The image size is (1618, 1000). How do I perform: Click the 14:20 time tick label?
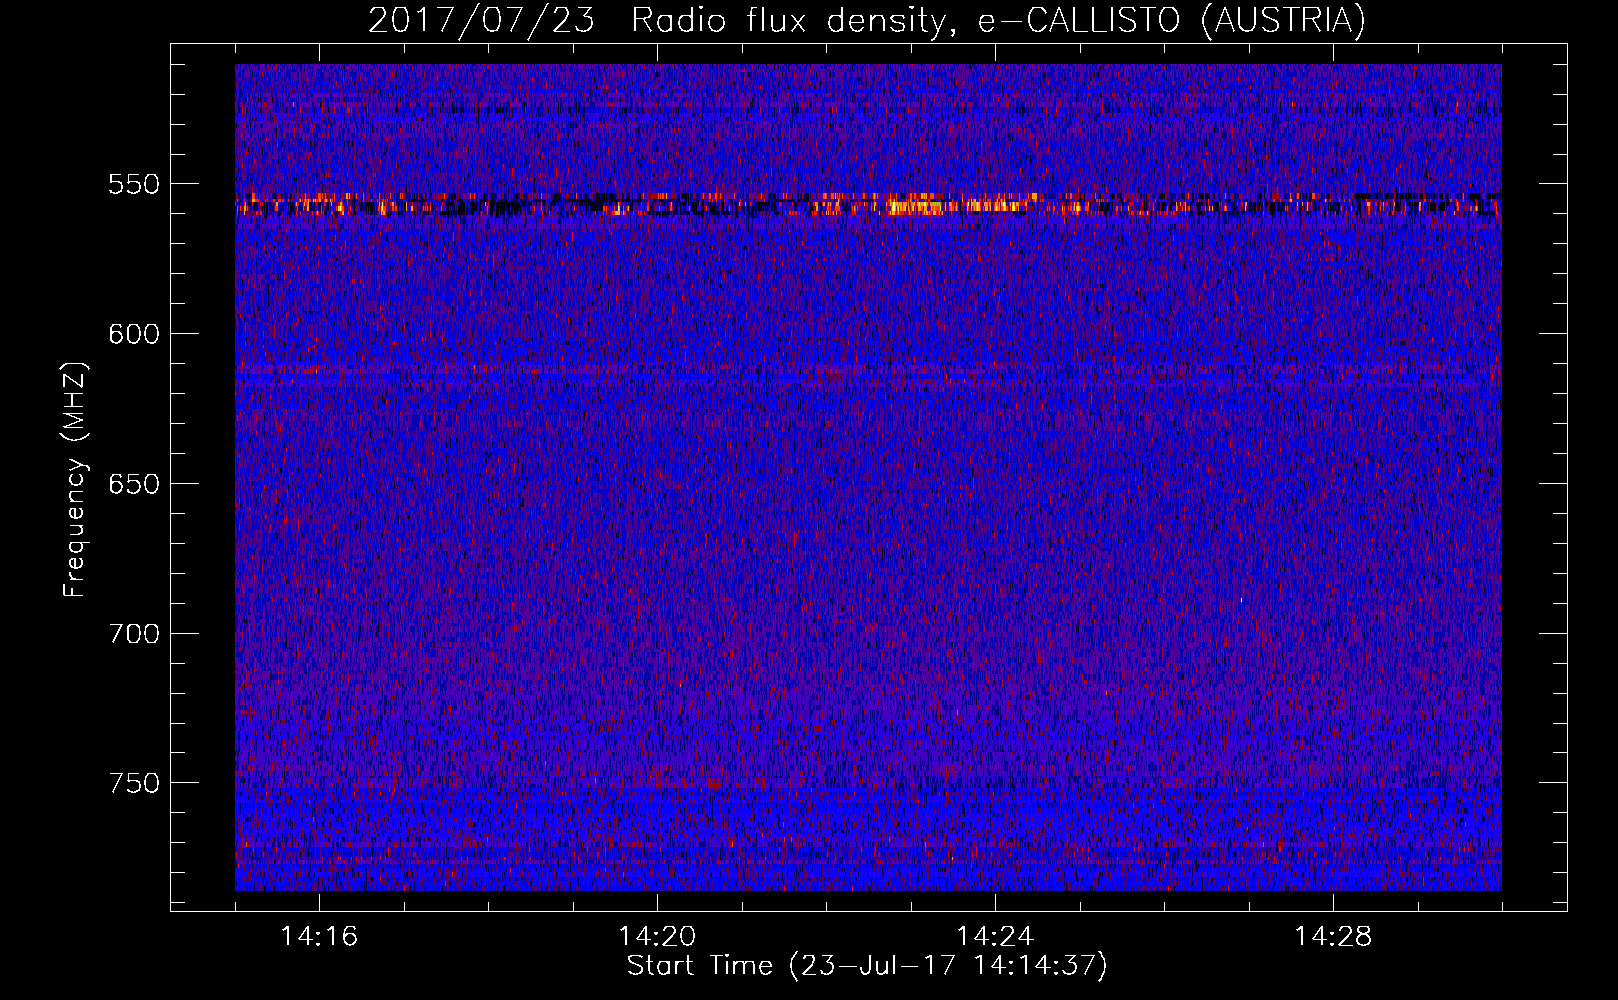pyautogui.click(x=657, y=937)
